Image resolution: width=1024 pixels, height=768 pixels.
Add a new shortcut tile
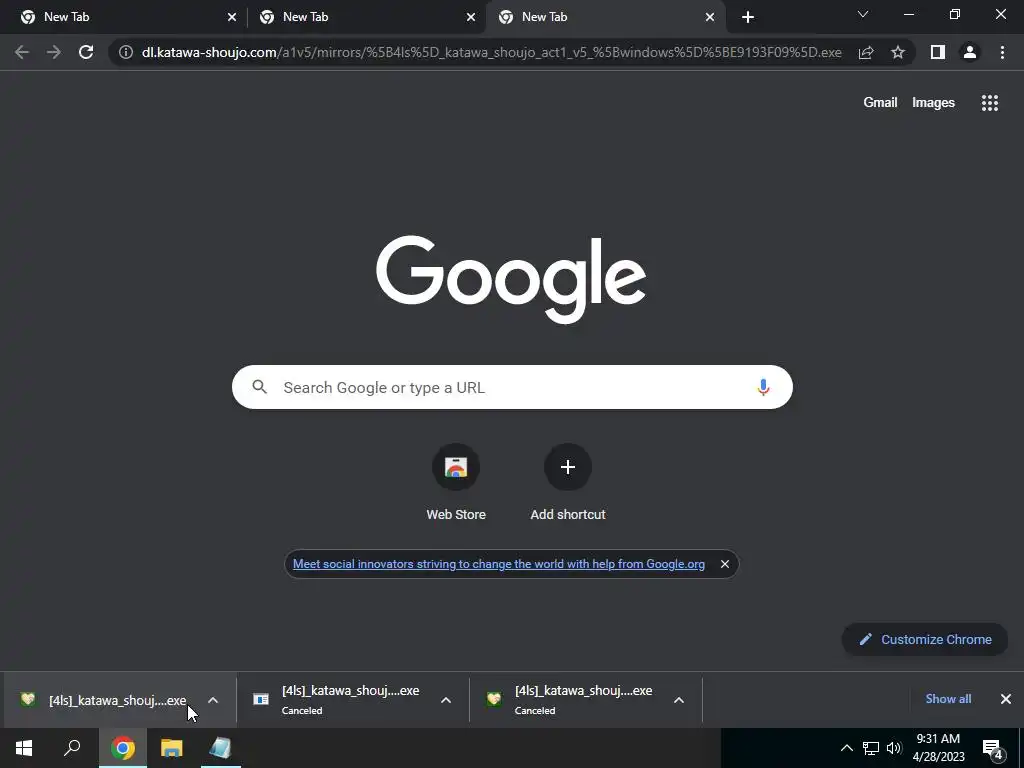(x=568, y=482)
